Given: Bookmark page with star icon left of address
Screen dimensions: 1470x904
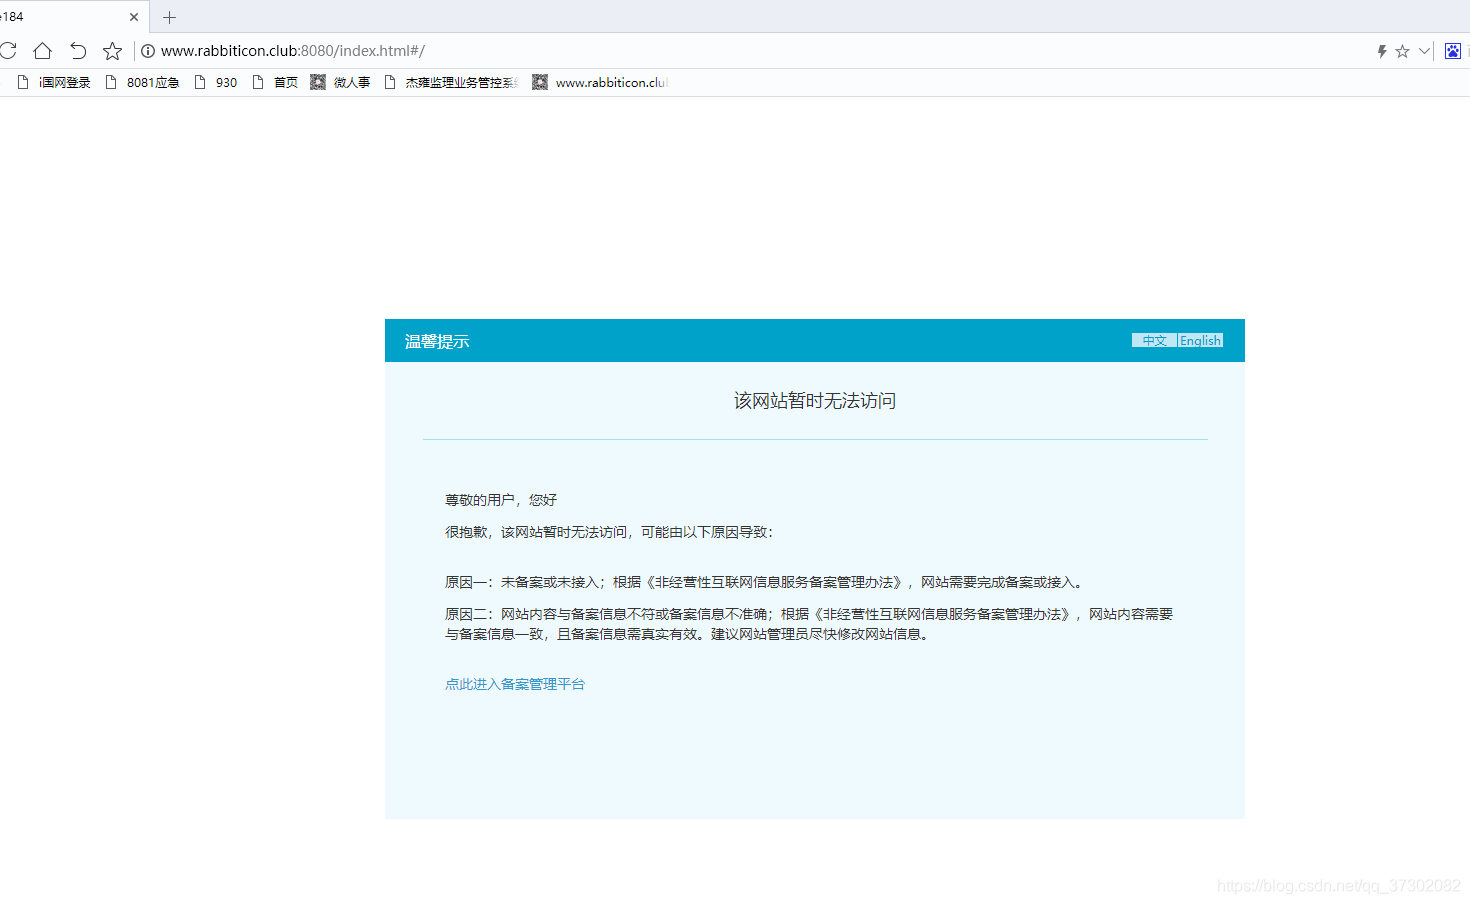Looking at the screenshot, I should pos(112,50).
